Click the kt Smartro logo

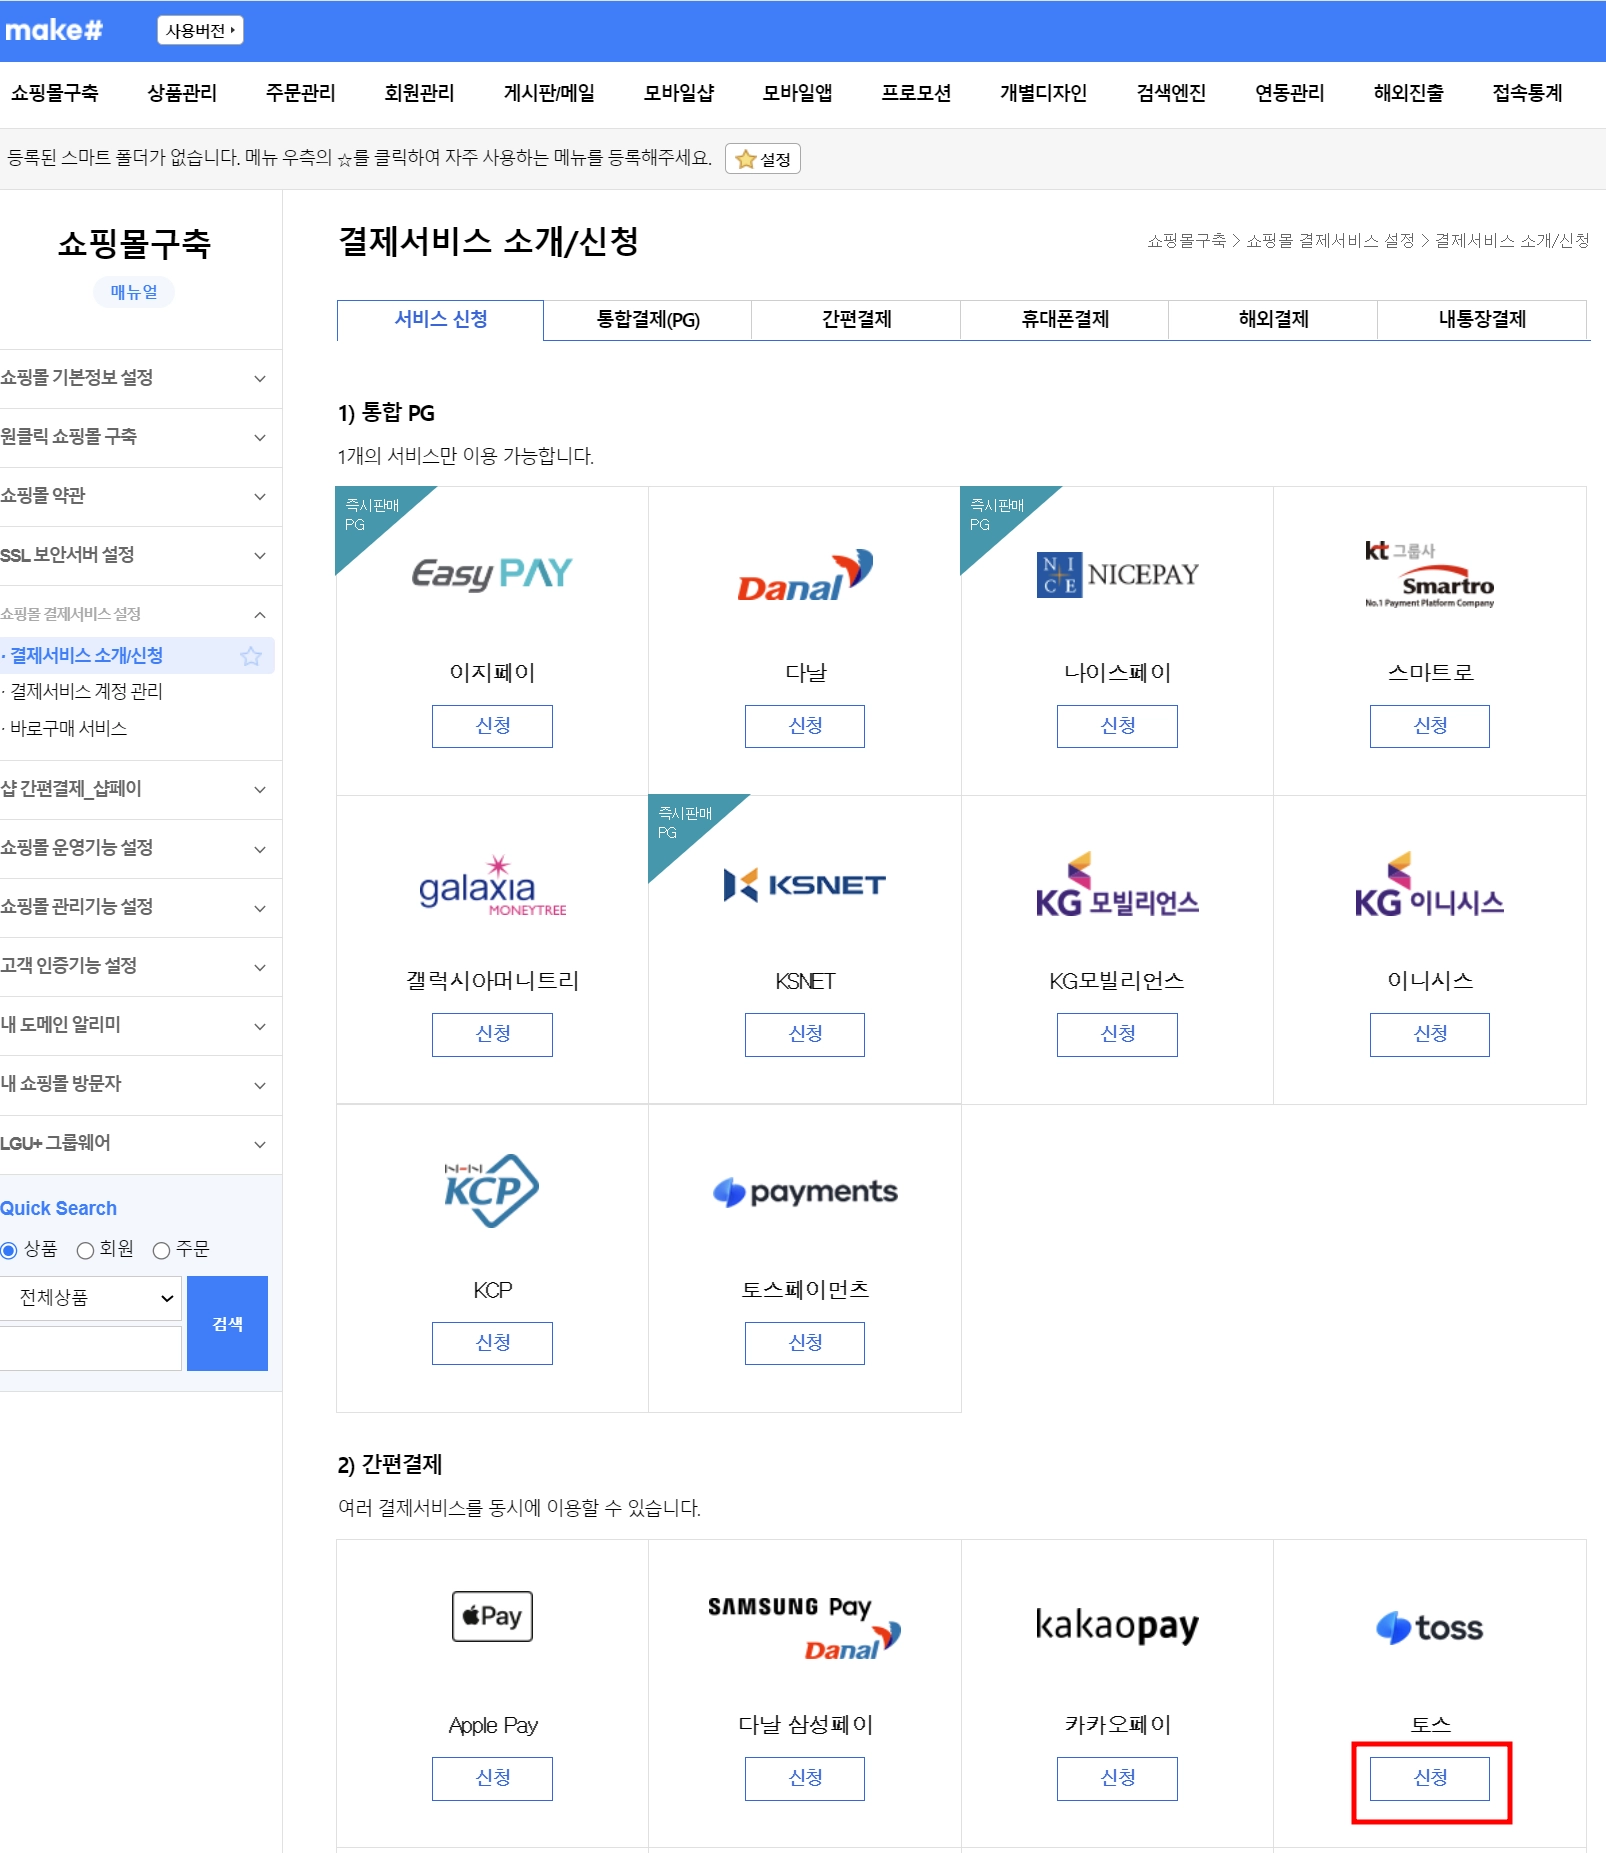tap(1430, 574)
